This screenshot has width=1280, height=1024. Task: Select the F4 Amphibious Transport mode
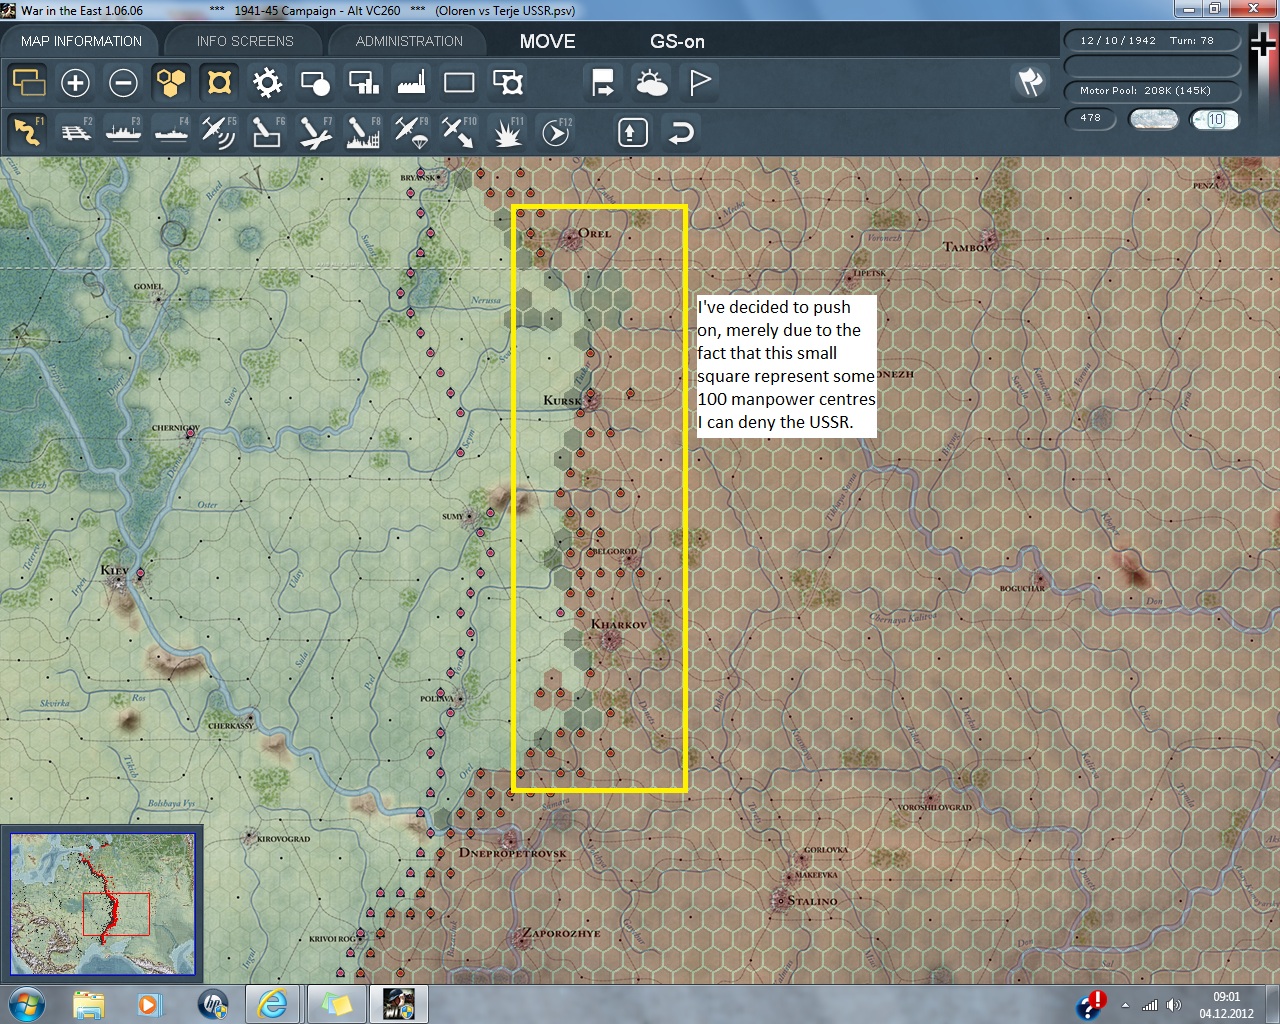click(x=172, y=132)
